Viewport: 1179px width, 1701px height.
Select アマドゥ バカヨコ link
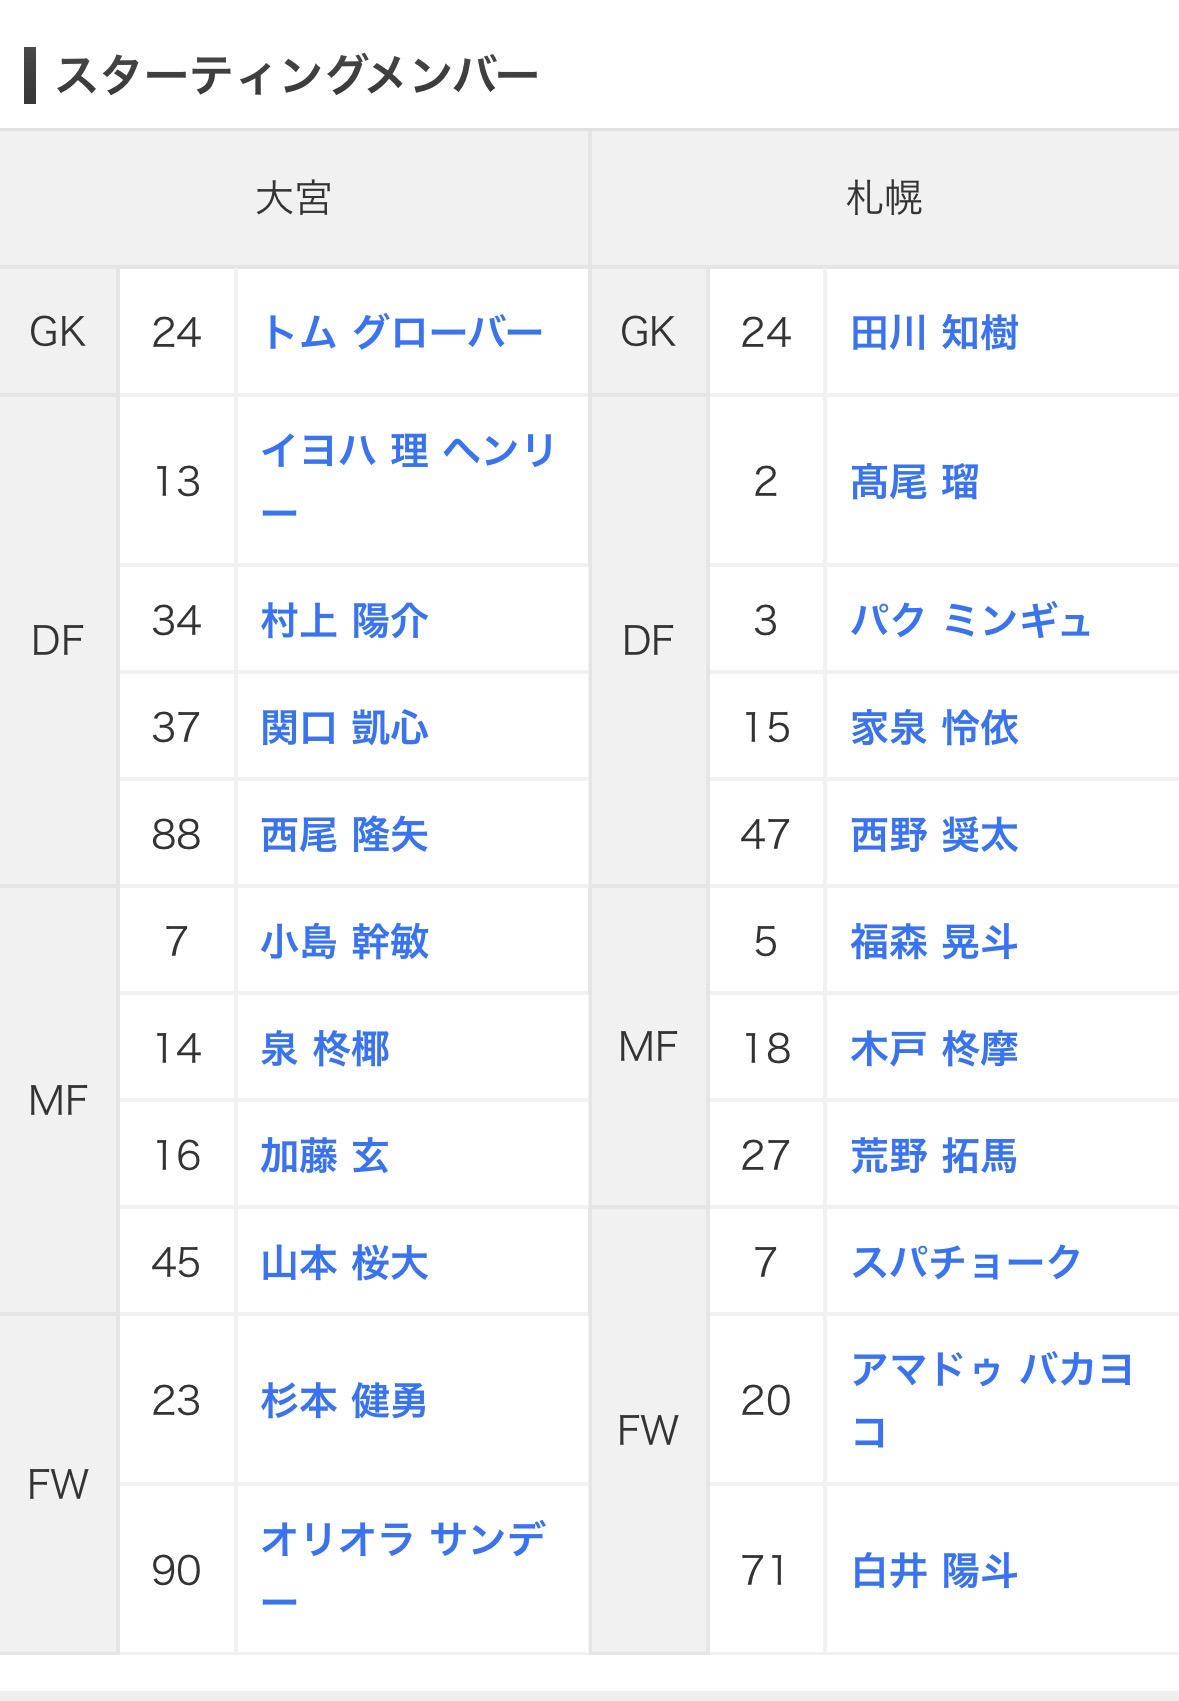pyautogui.click(x=991, y=1370)
